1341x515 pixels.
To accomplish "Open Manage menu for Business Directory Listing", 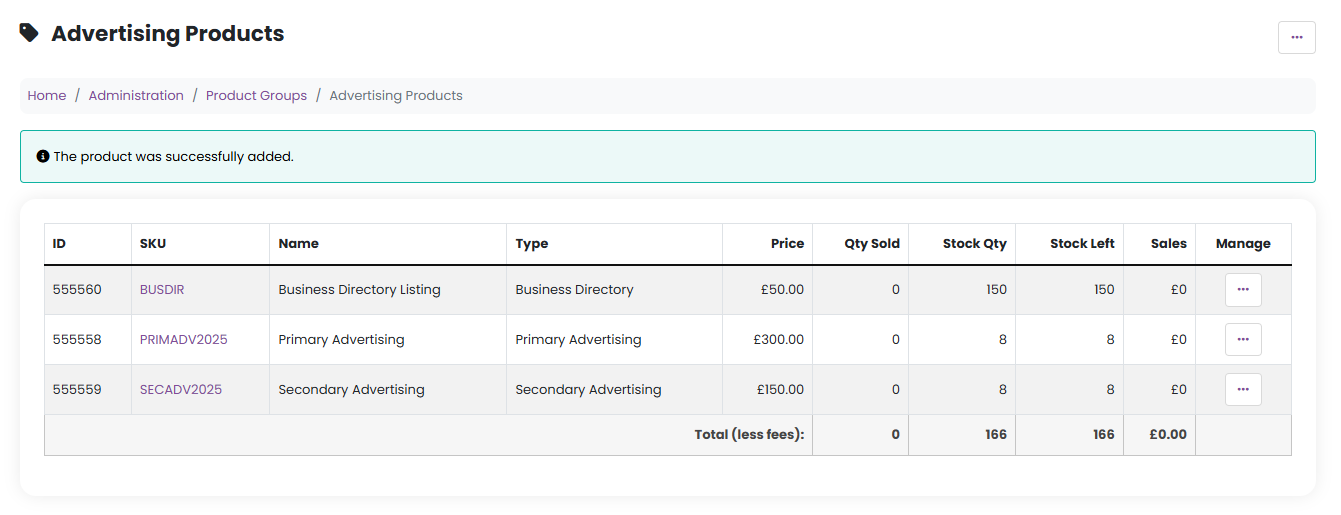I will (1243, 290).
